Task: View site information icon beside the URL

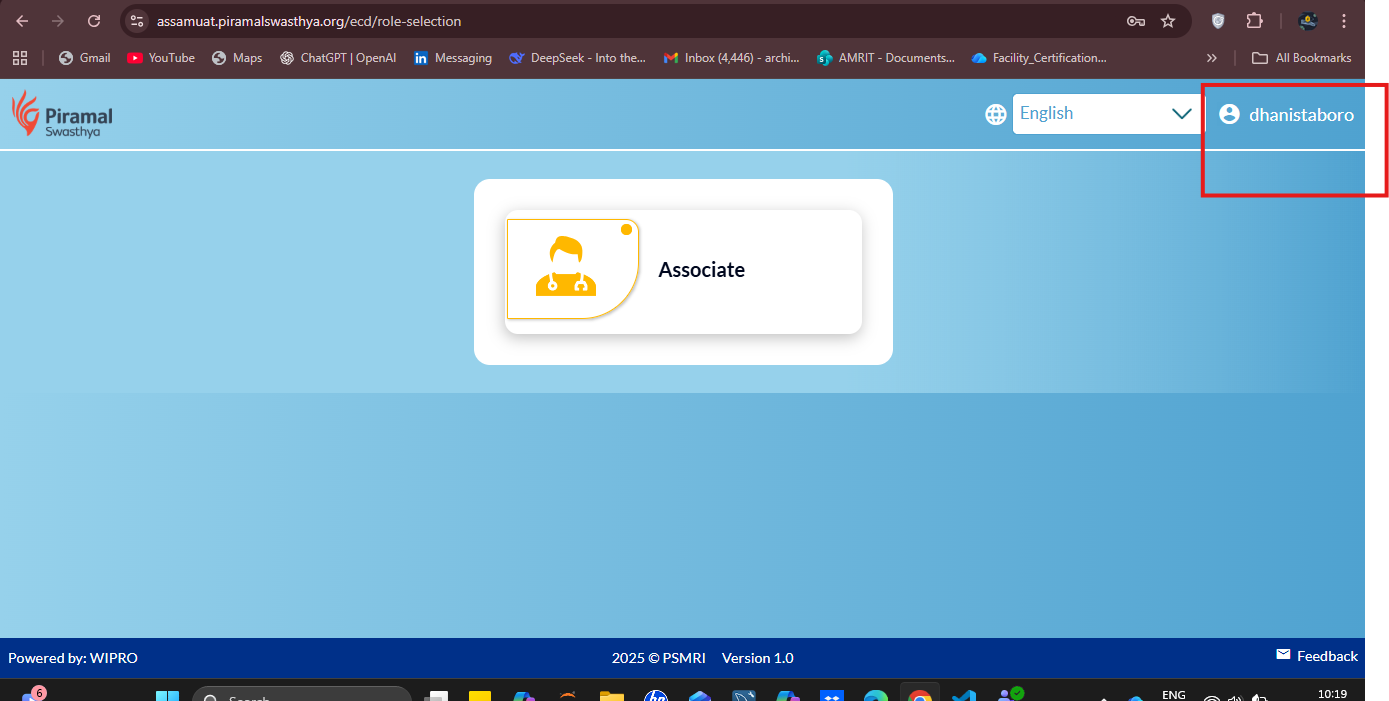Action: 138,21
